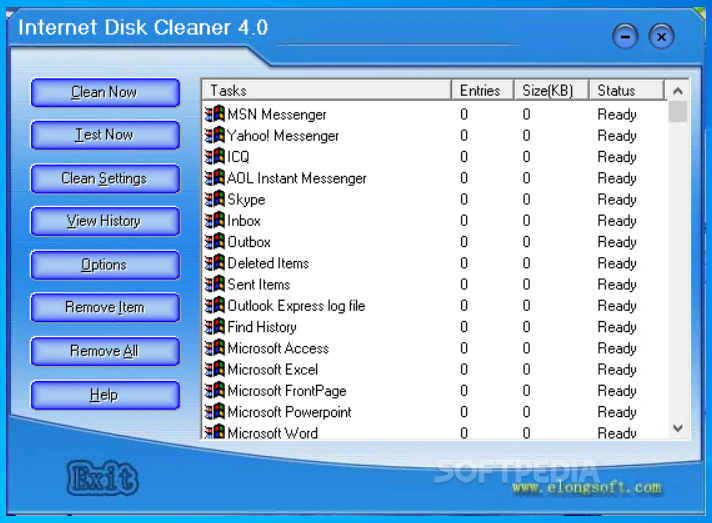
Task: Select the Find History row text
Action: pyautogui.click(x=262, y=327)
